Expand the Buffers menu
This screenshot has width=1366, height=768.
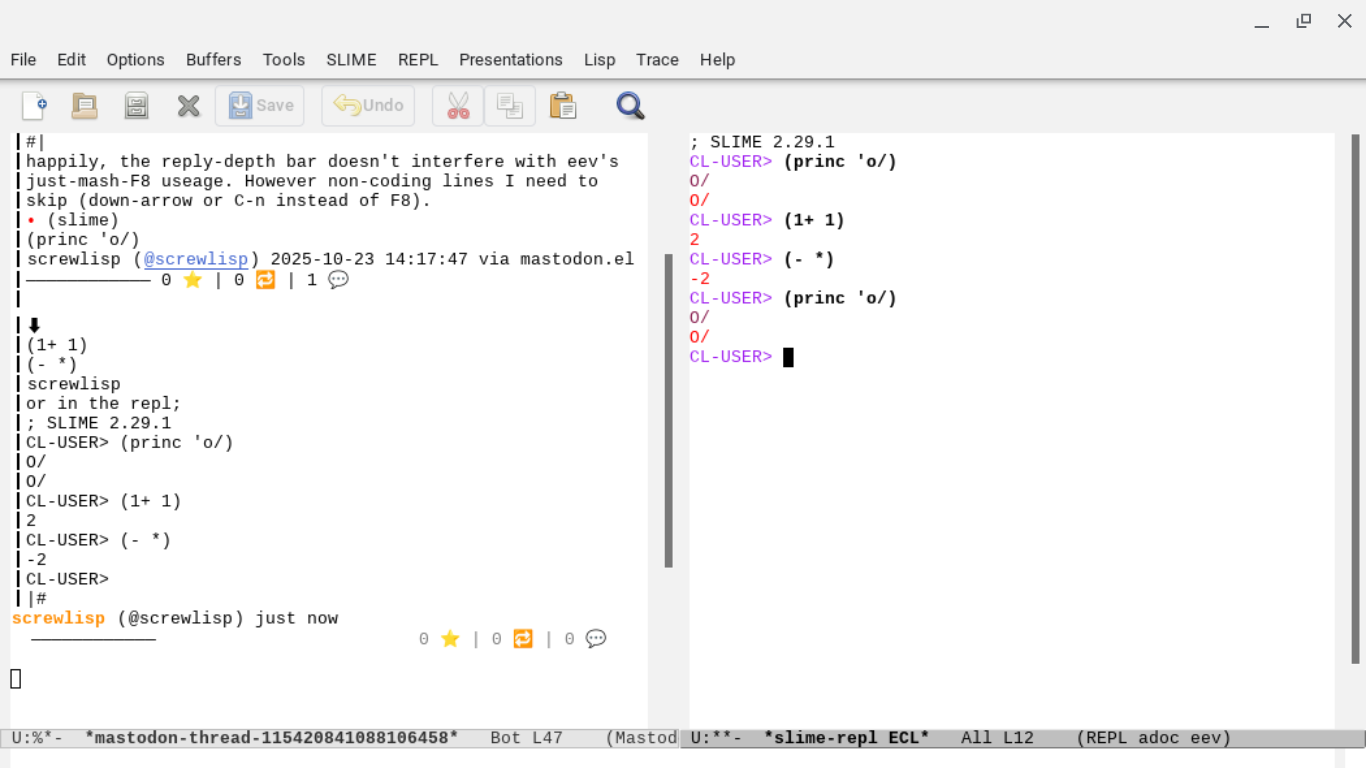(213, 60)
